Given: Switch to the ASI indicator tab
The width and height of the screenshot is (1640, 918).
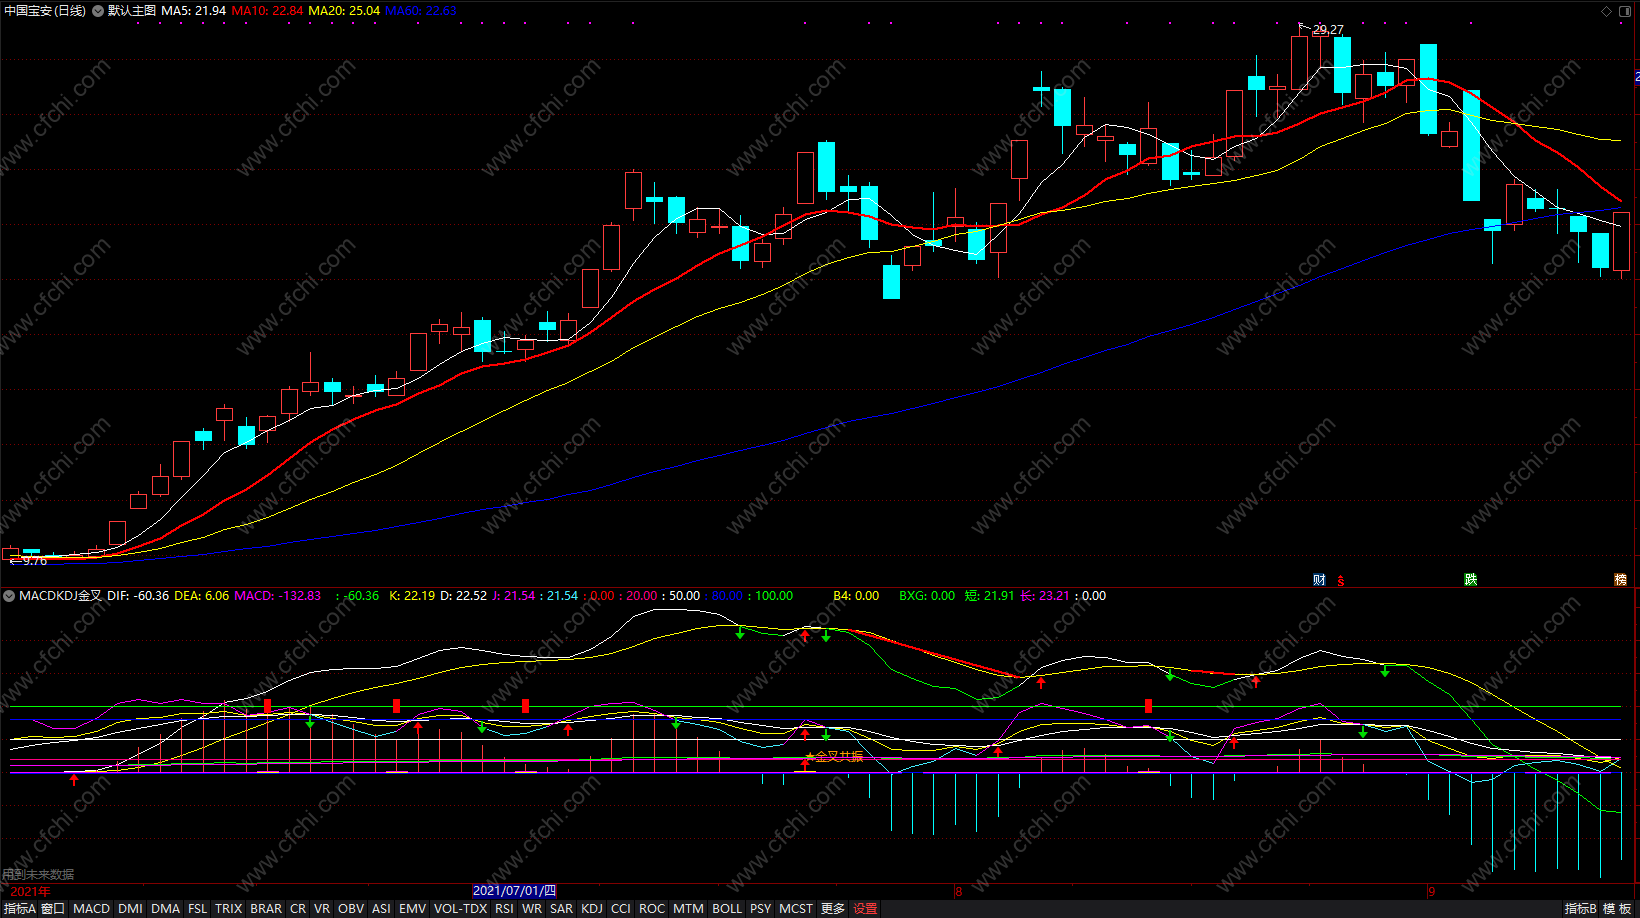Looking at the screenshot, I should (381, 909).
